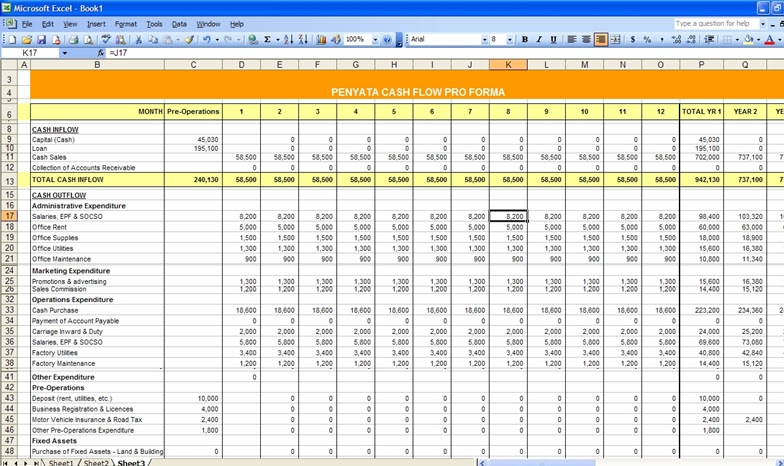Screen dimensions: 784x466
Task: Open the Name Box dropdown
Action: (x=64, y=52)
